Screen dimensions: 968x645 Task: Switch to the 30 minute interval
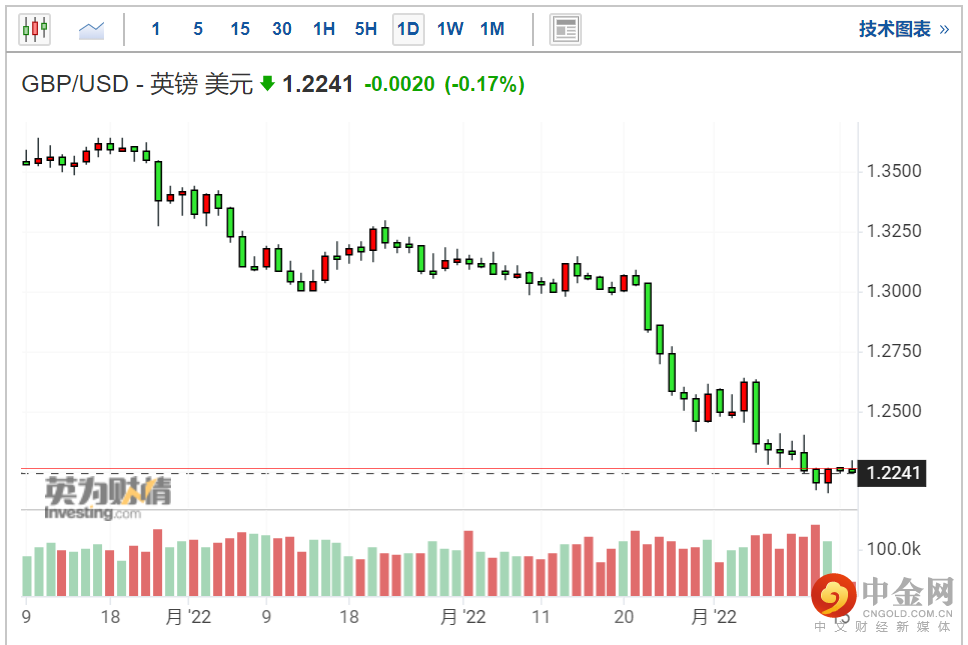tap(282, 29)
